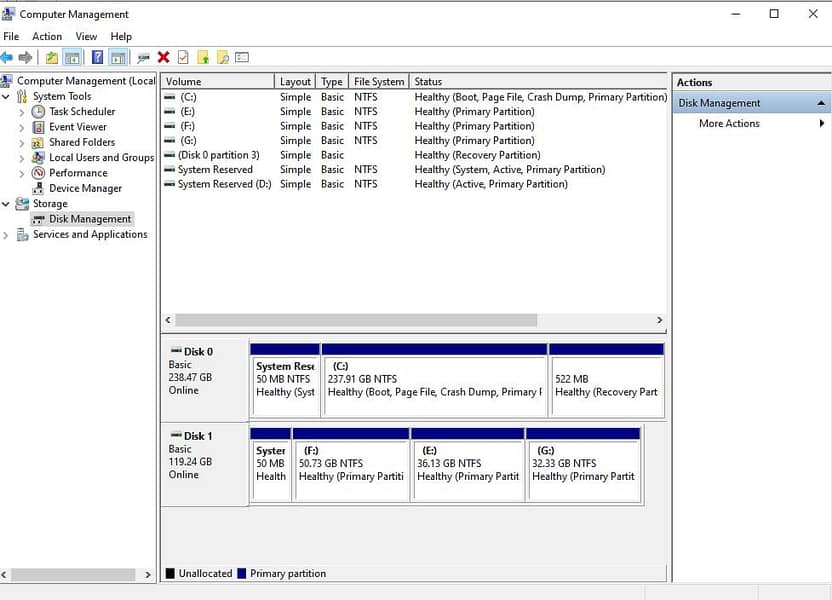
Task: Click the black Unallocated legend swatch
Action: [170, 573]
